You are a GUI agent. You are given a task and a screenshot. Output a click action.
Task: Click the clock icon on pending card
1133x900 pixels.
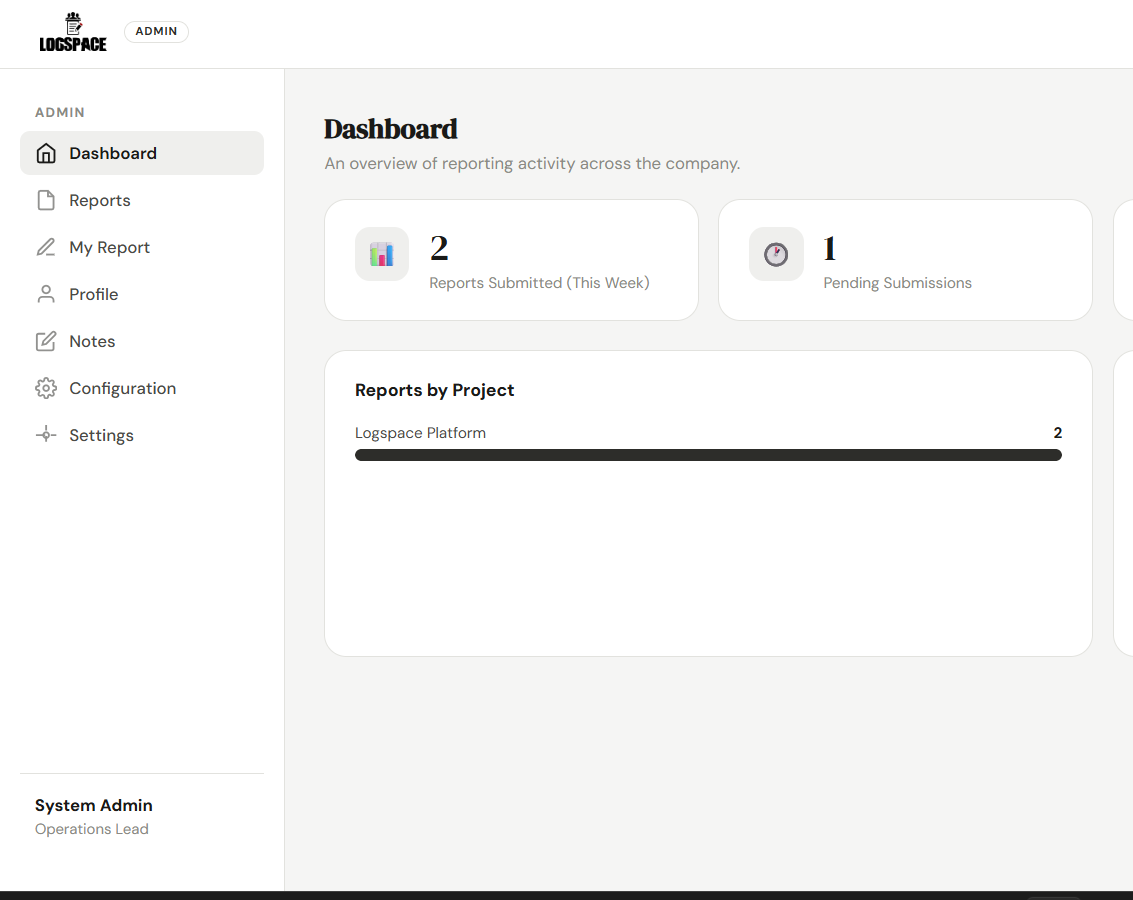pyautogui.click(x=776, y=254)
